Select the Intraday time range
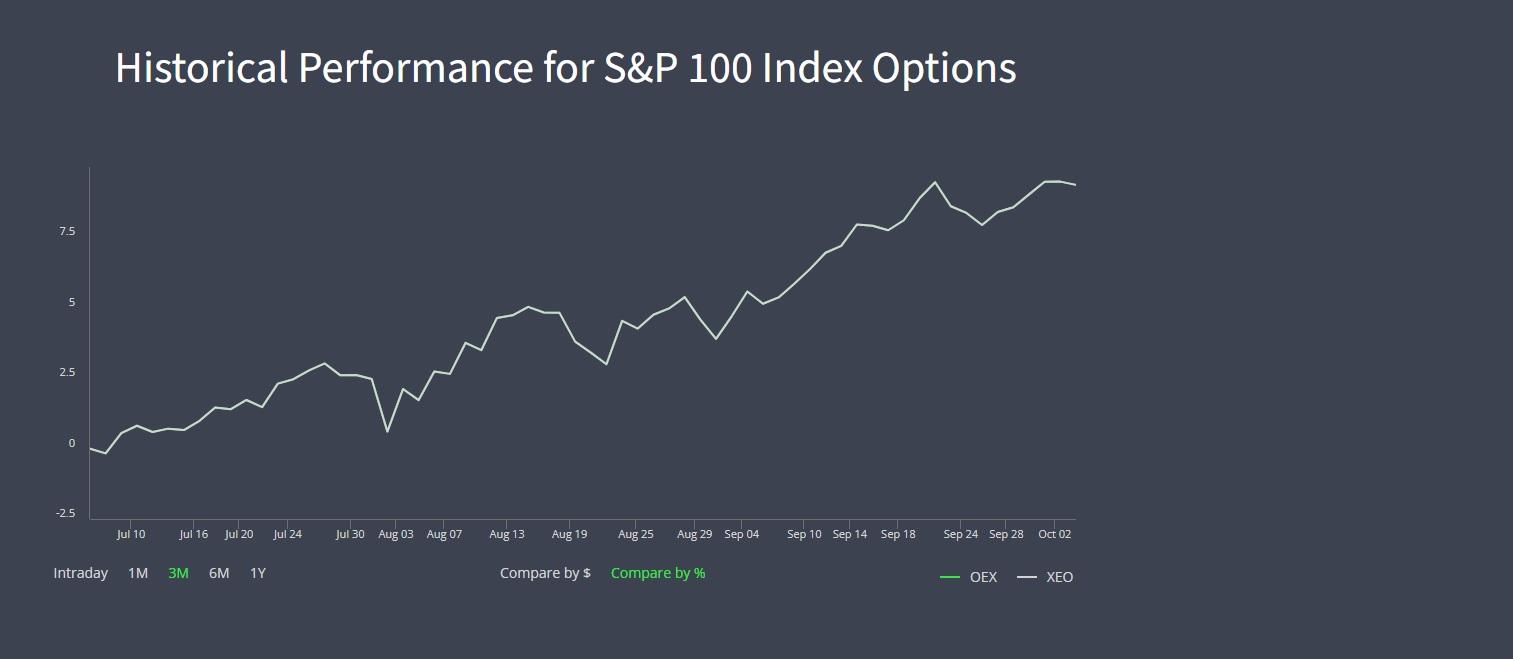 pyautogui.click(x=81, y=573)
